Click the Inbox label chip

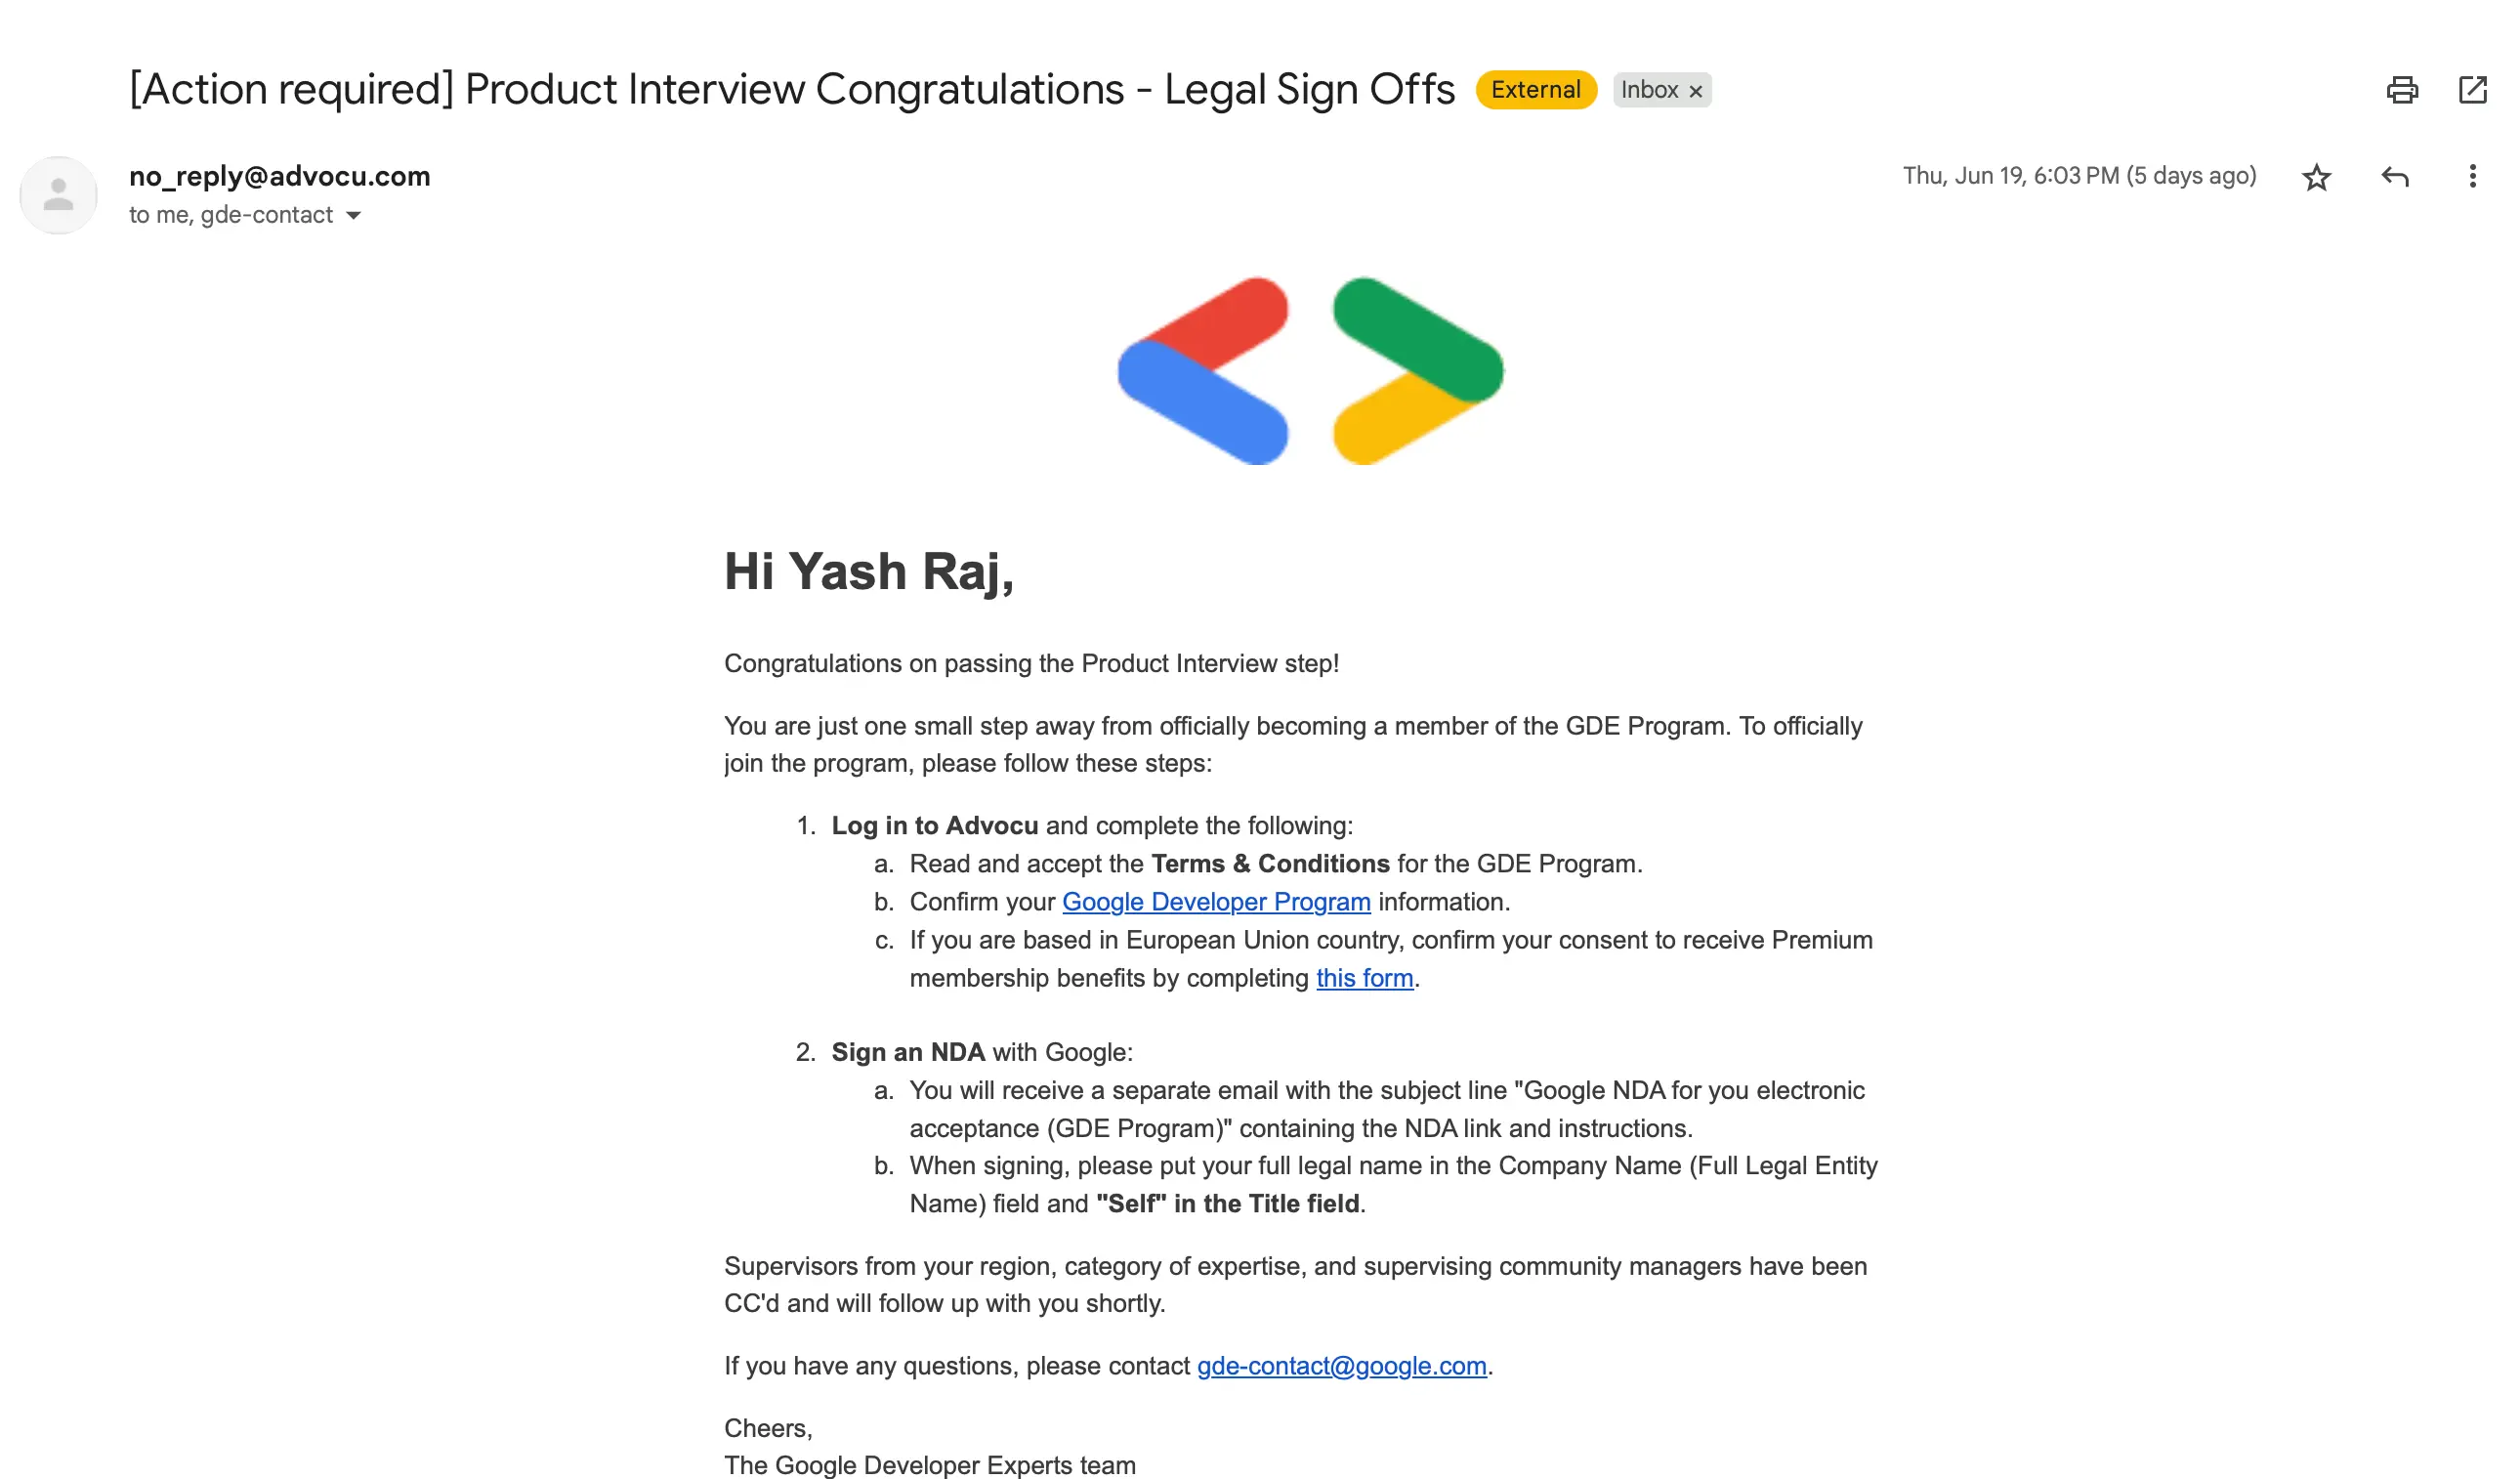1661,90
